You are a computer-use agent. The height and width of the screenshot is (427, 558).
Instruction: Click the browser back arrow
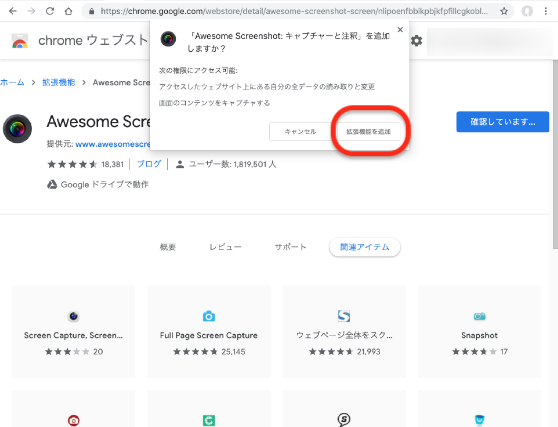pyautogui.click(x=13, y=11)
